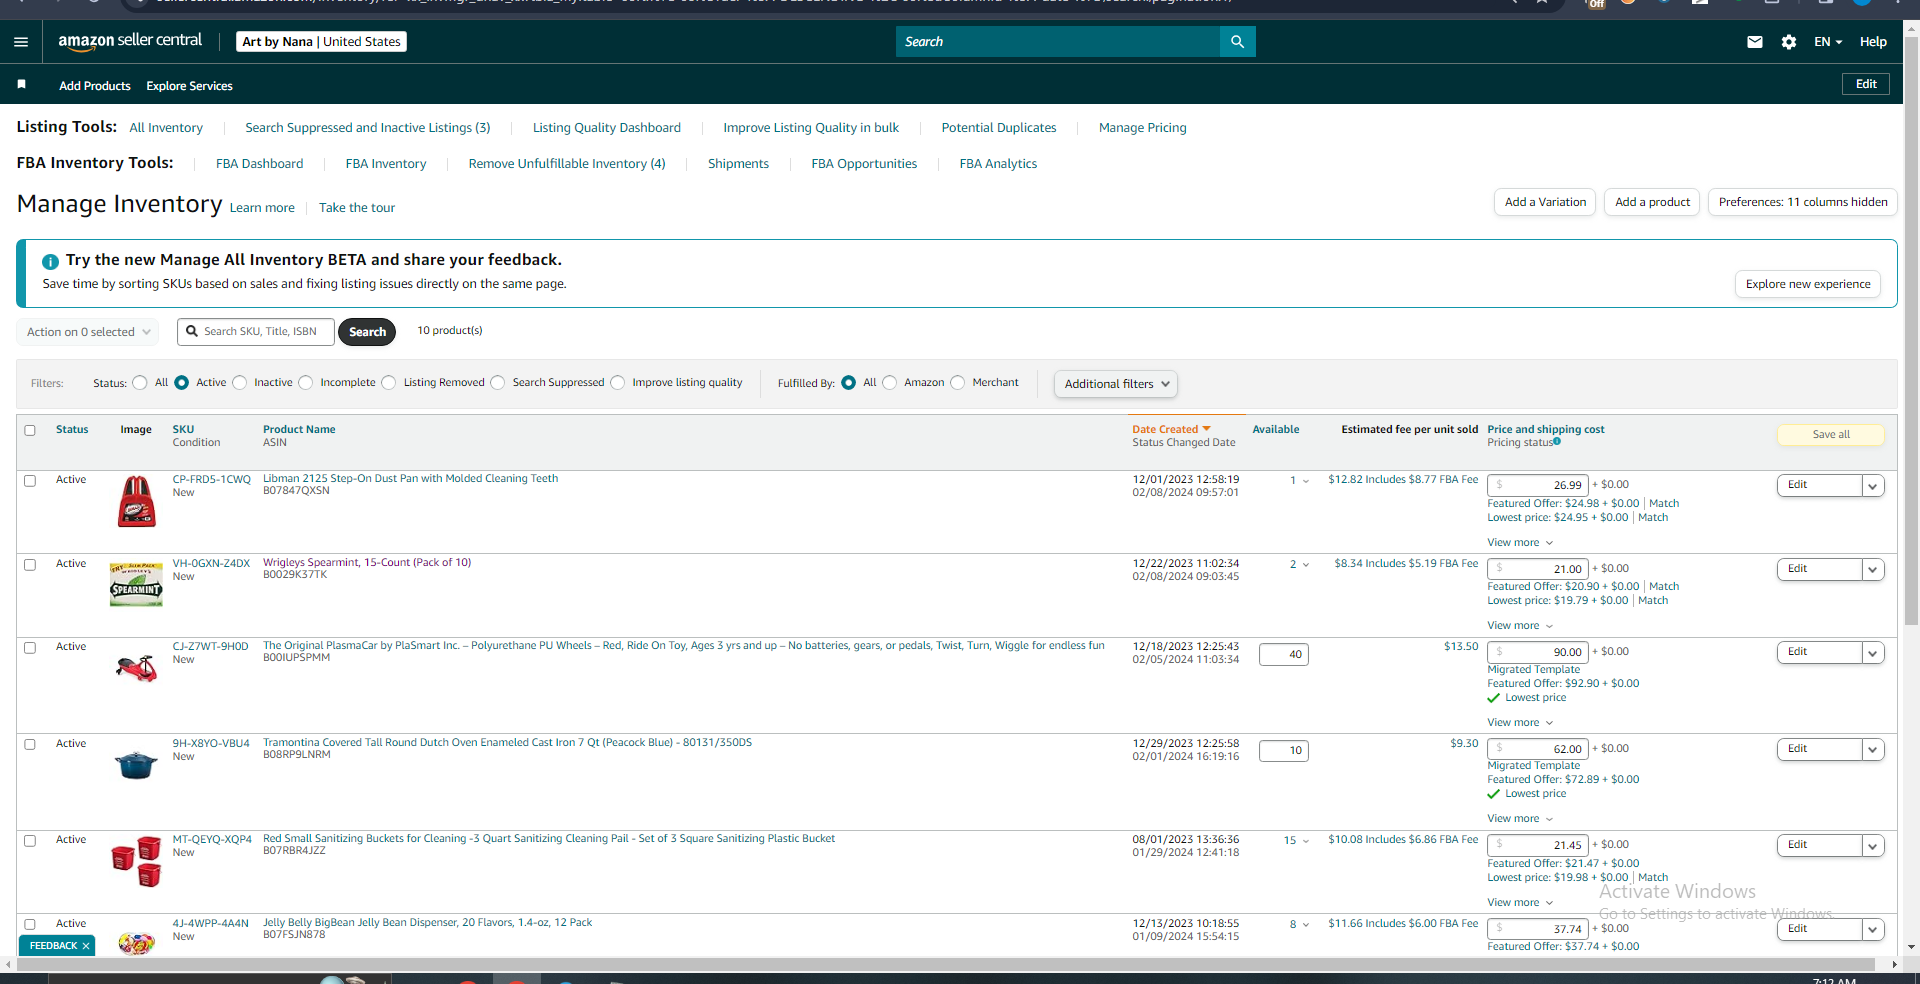The image size is (1920, 984).
Task: Select the All status radio button
Action: [x=140, y=383]
